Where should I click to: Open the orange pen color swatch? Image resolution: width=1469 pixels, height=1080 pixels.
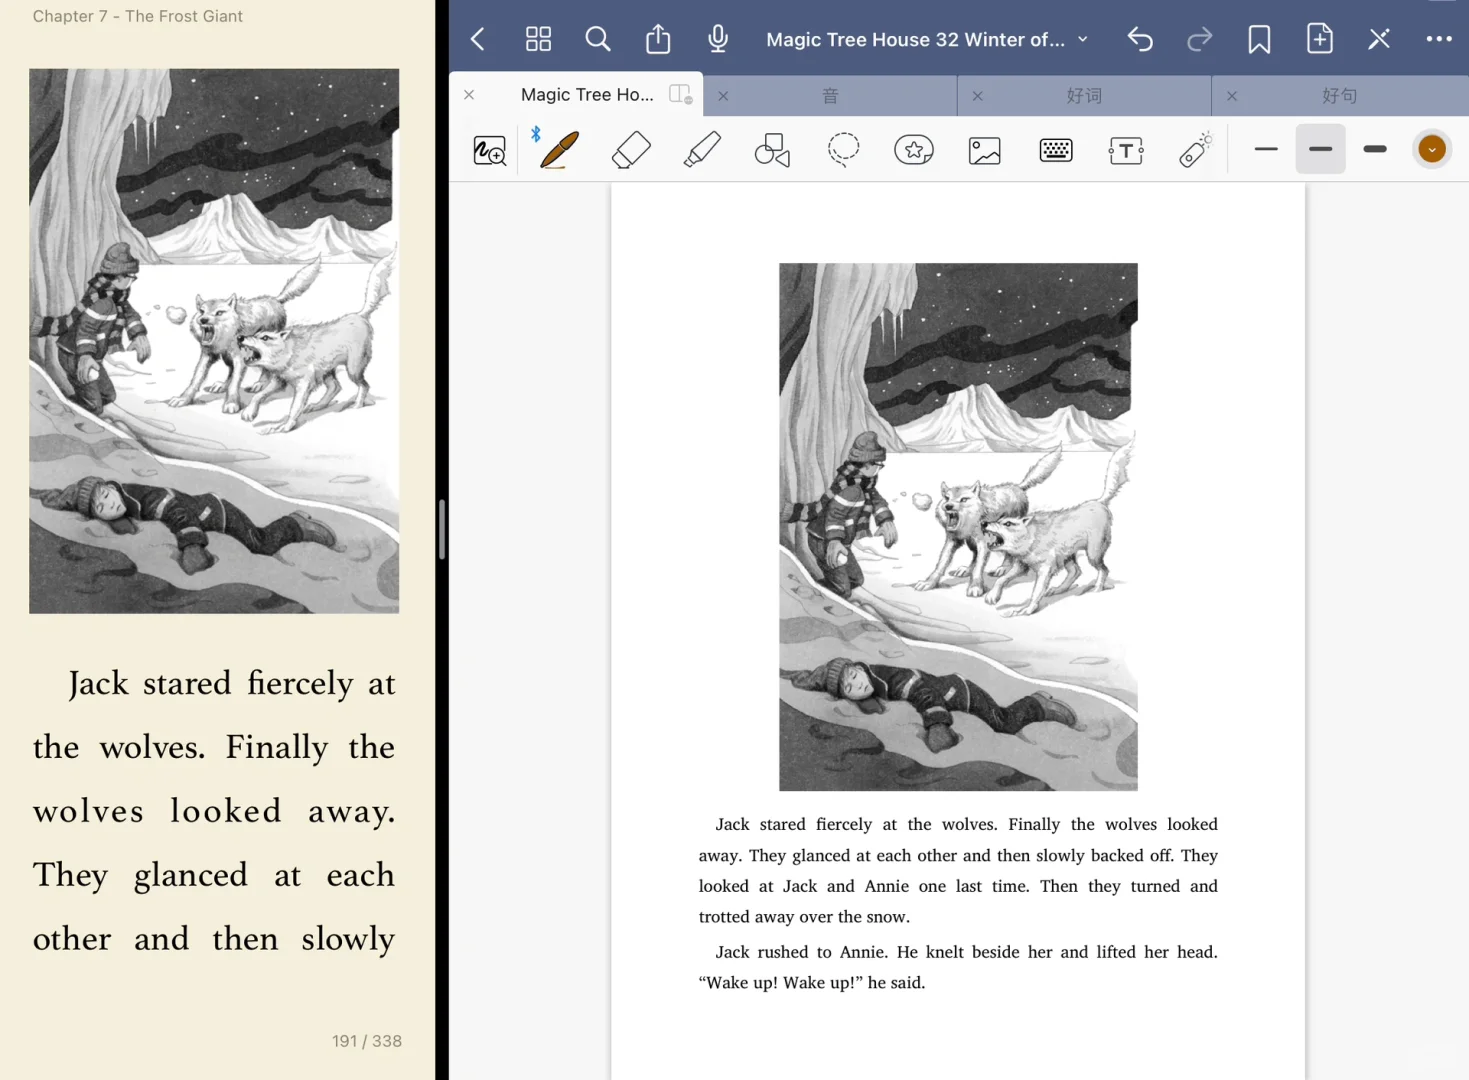click(x=1432, y=149)
